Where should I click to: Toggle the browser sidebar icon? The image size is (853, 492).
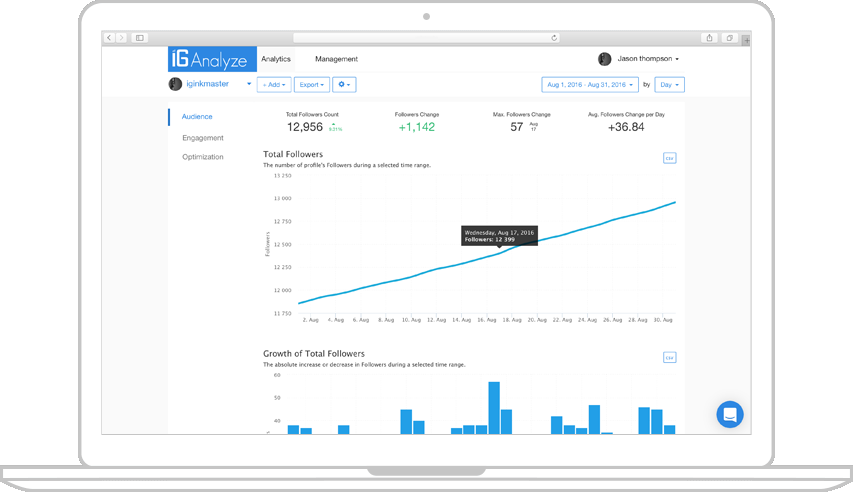(x=136, y=37)
